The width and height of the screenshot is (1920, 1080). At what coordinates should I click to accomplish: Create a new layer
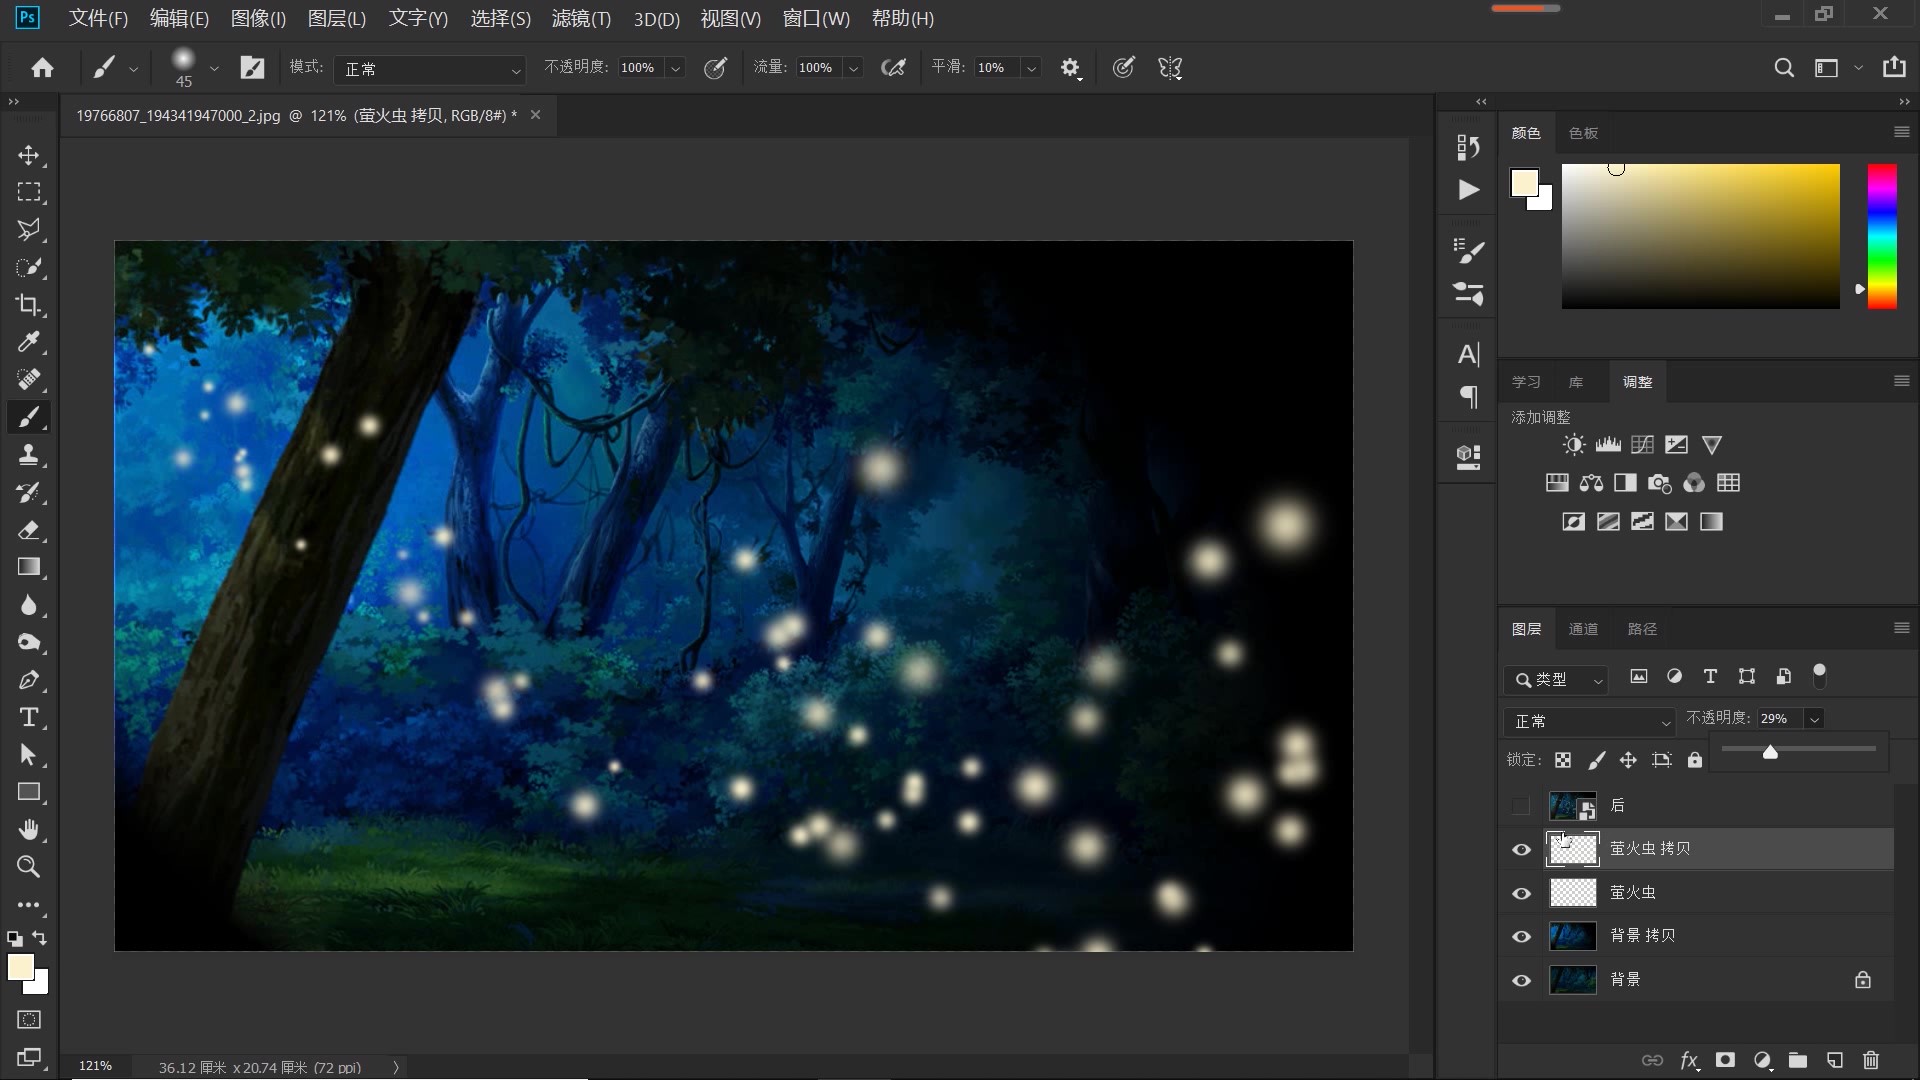pos(1835,1060)
